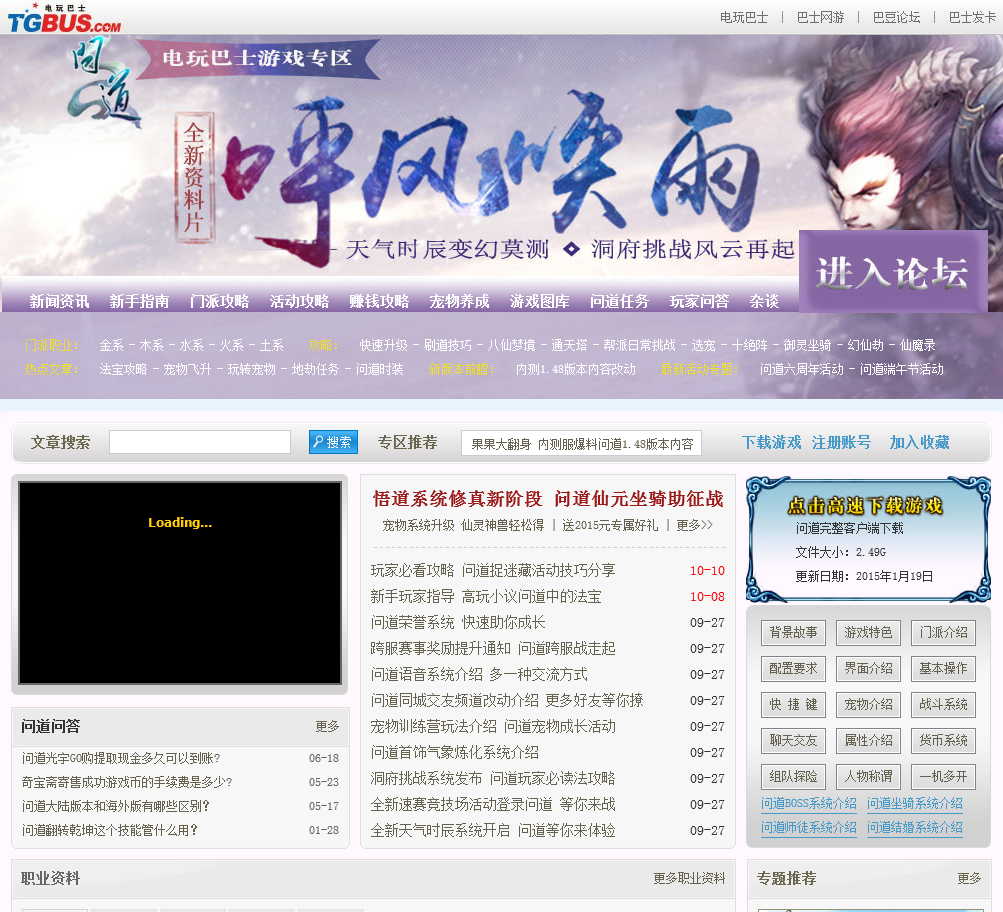
Task: Open article 问道语音系统介绍
Action: [x=478, y=674]
